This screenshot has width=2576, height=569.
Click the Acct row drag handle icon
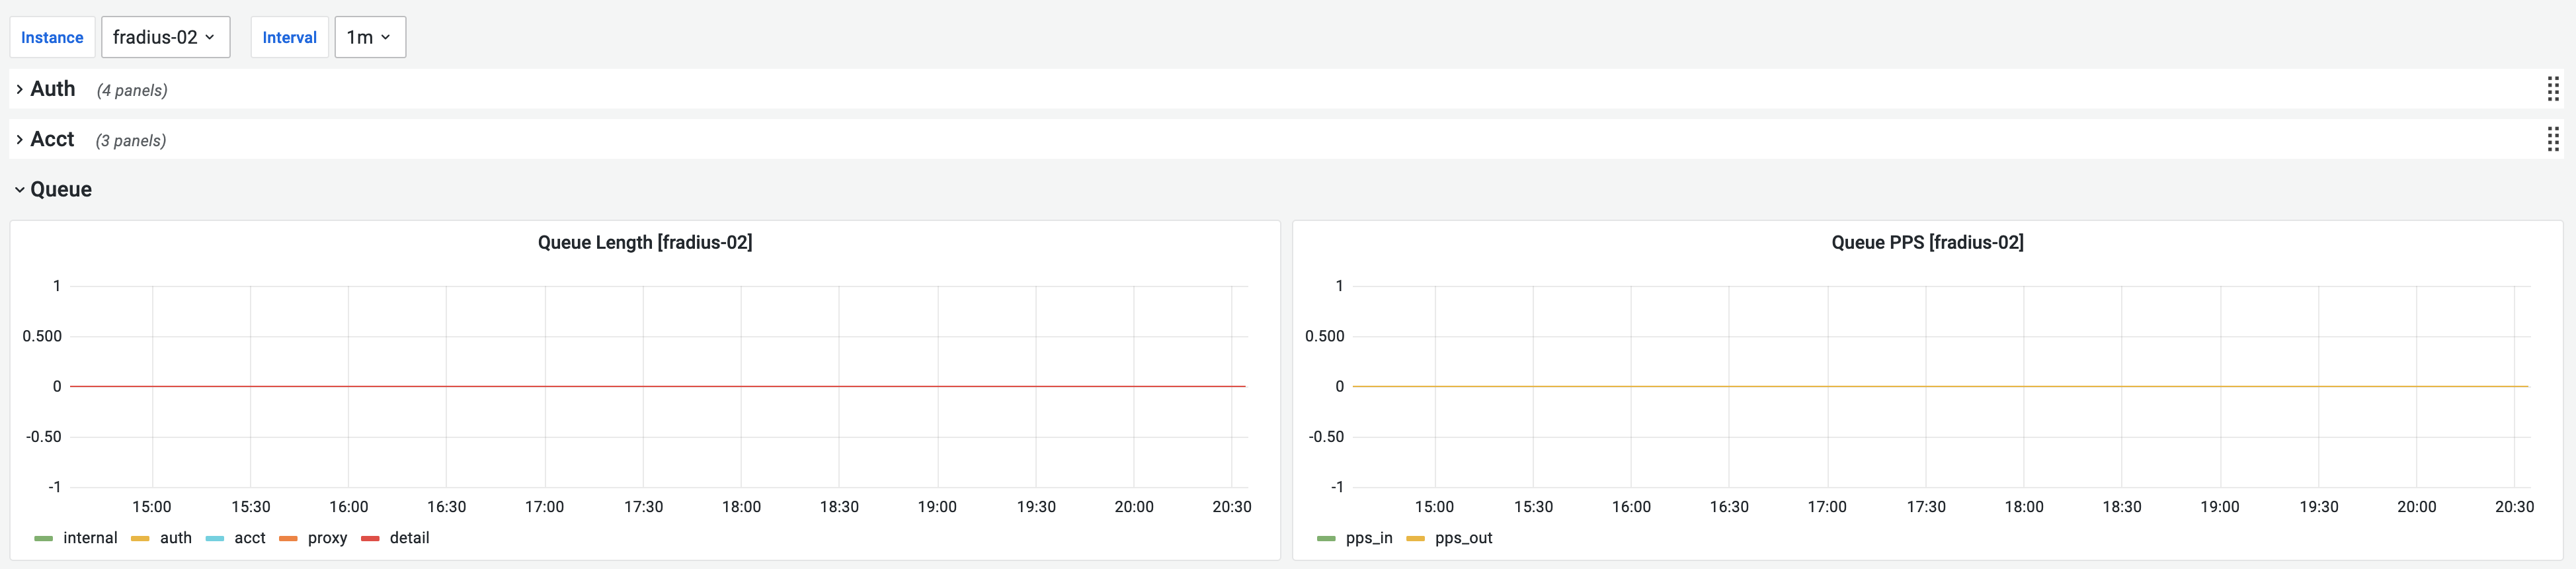(2552, 139)
